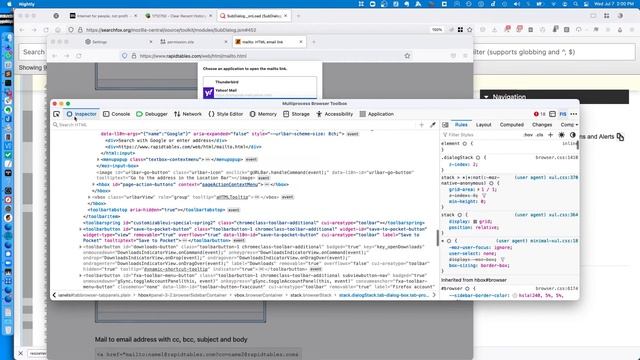Viewport: 640px width, 360px height.
Task: Open the Accessibility panel tab
Action: [335, 114]
